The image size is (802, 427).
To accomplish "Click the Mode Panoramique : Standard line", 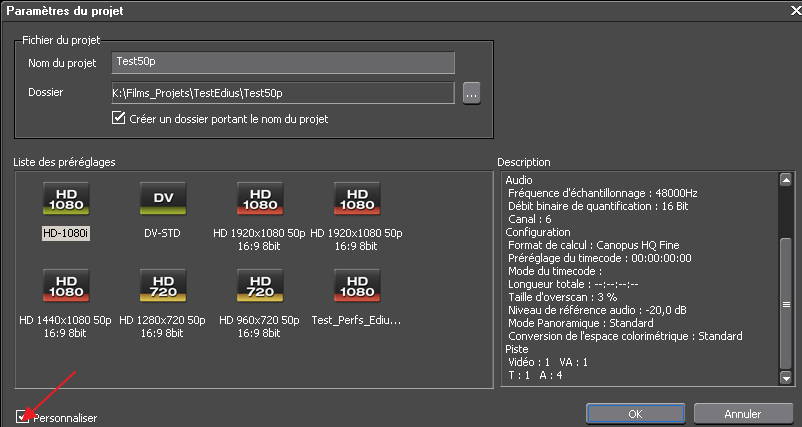I will tap(581, 323).
